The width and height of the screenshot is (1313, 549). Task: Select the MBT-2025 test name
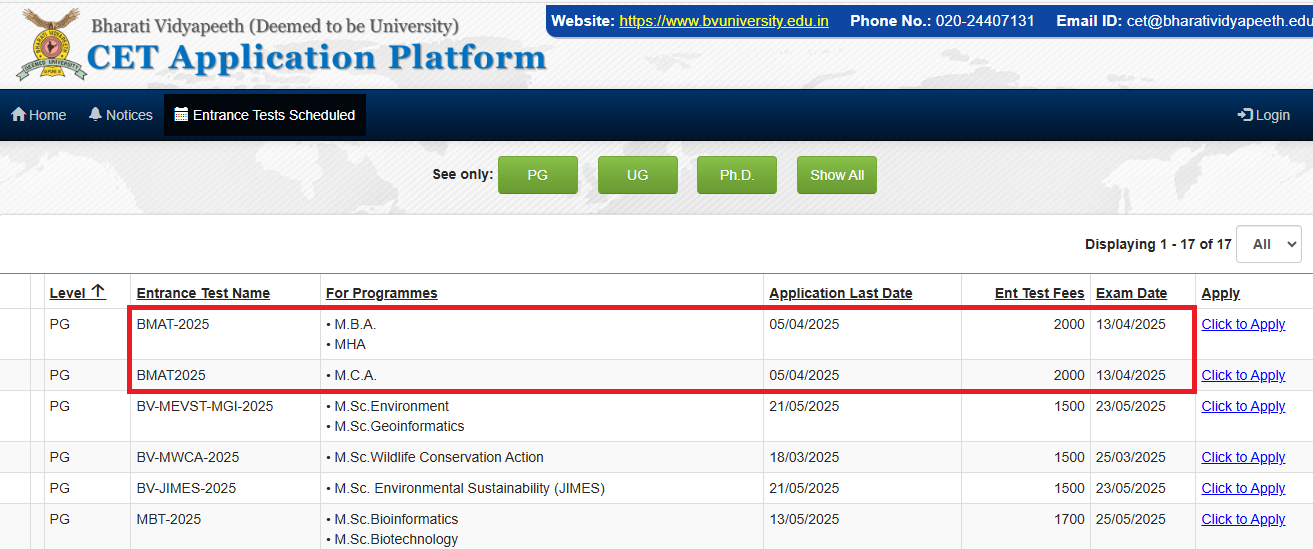(169, 519)
